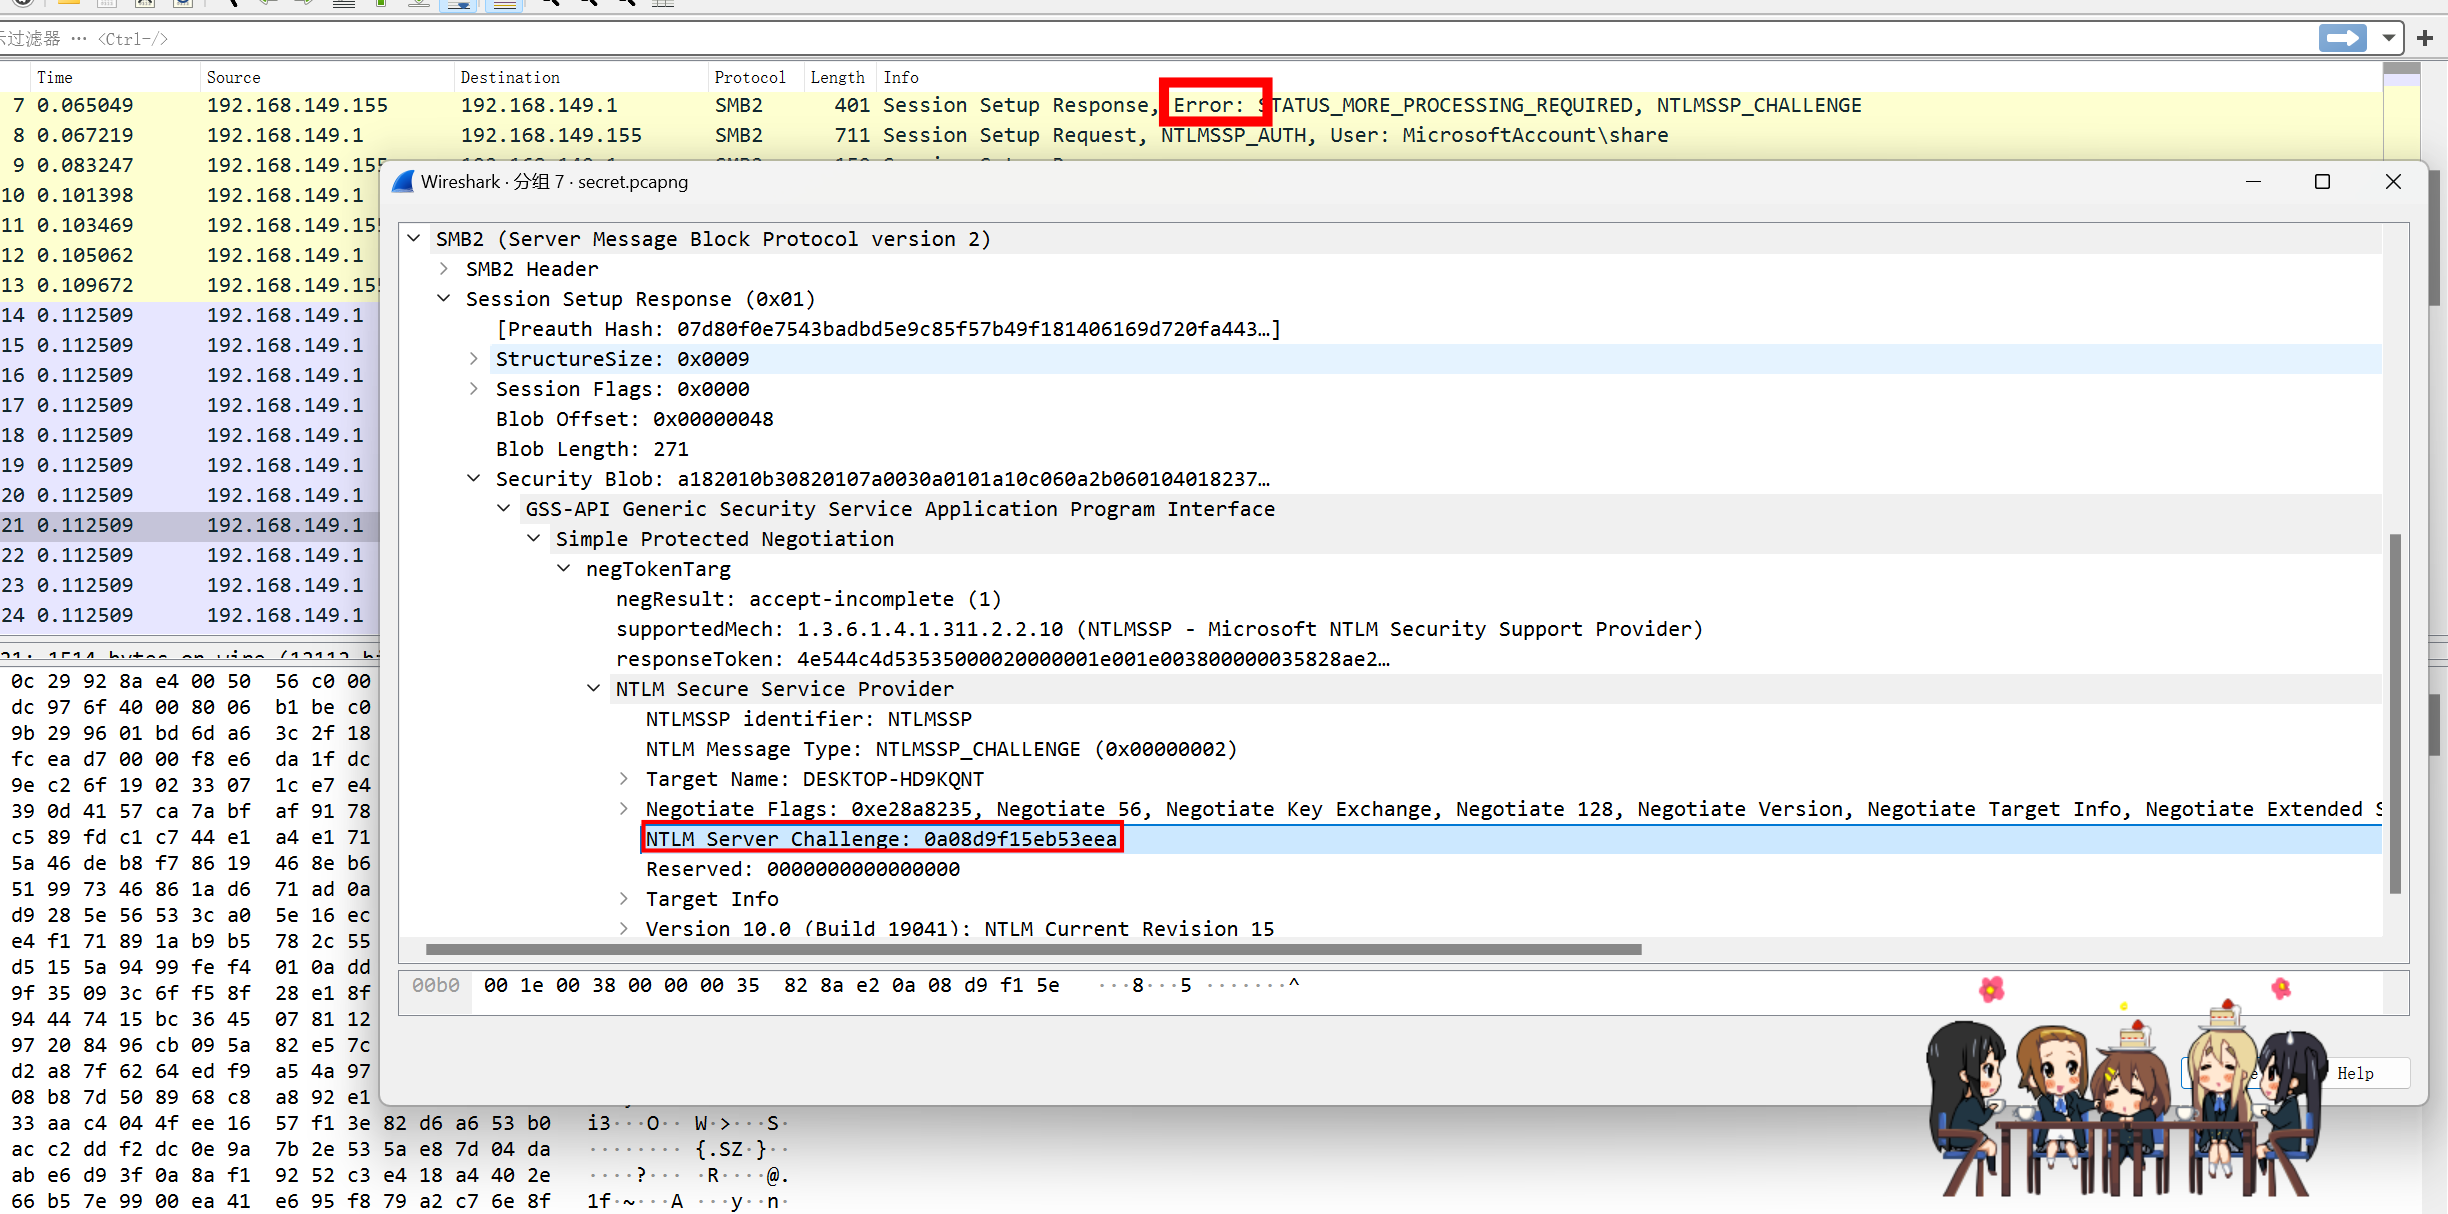Collapse the Security Blob node
2448x1214 pixels.
pyautogui.click(x=474, y=479)
